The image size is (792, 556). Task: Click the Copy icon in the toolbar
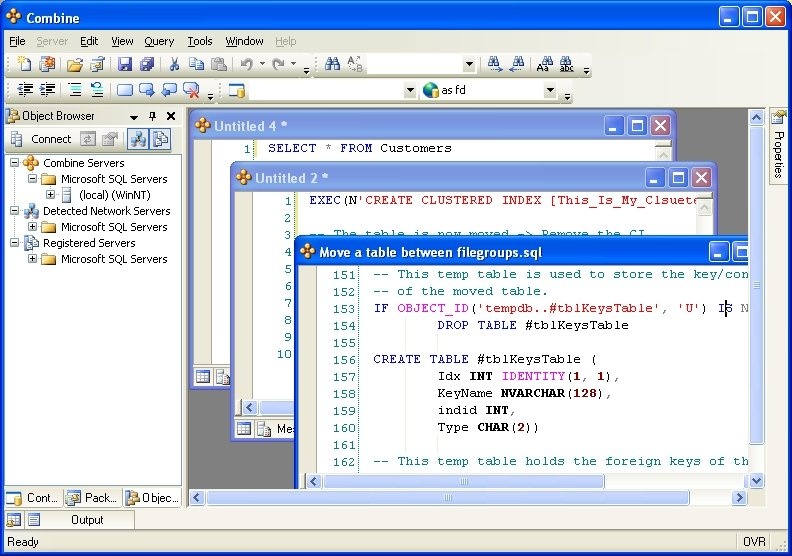(x=196, y=65)
